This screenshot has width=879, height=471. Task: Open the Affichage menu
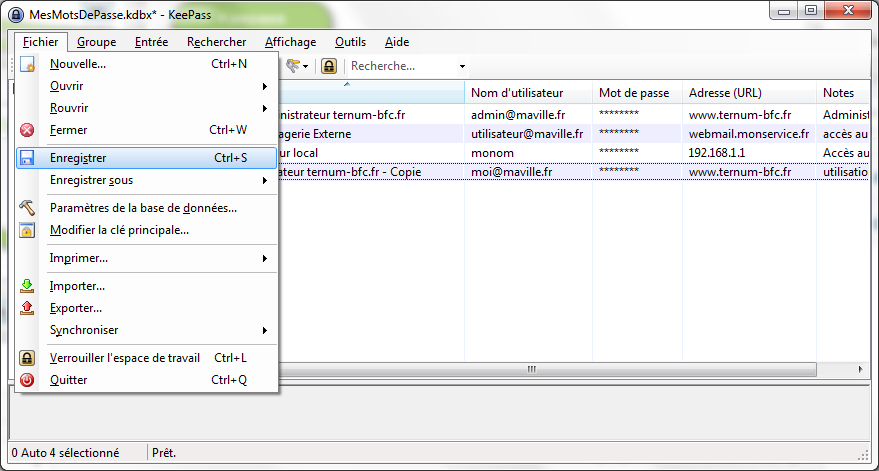(x=290, y=42)
